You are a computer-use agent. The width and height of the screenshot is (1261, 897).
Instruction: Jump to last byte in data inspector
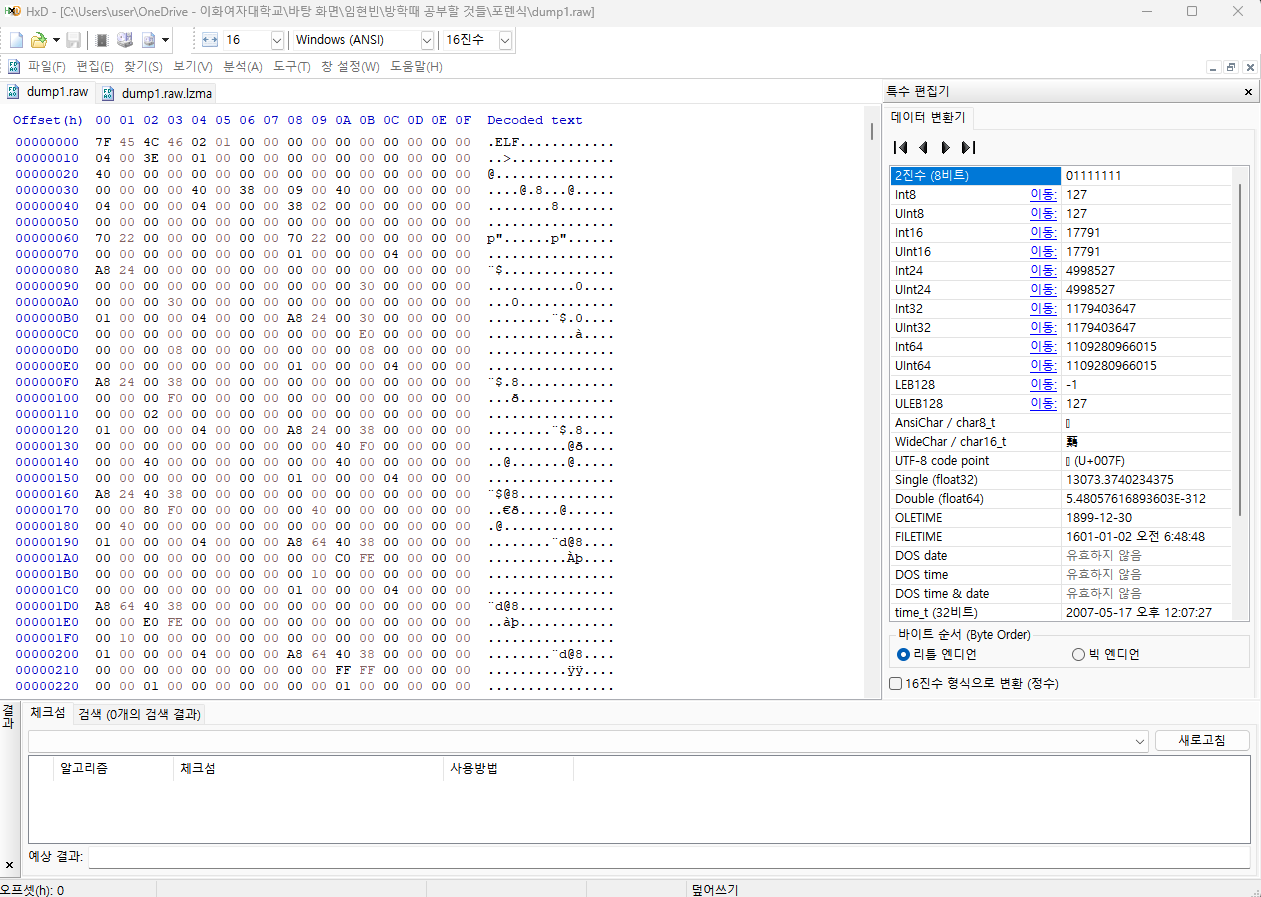coord(967,147)
